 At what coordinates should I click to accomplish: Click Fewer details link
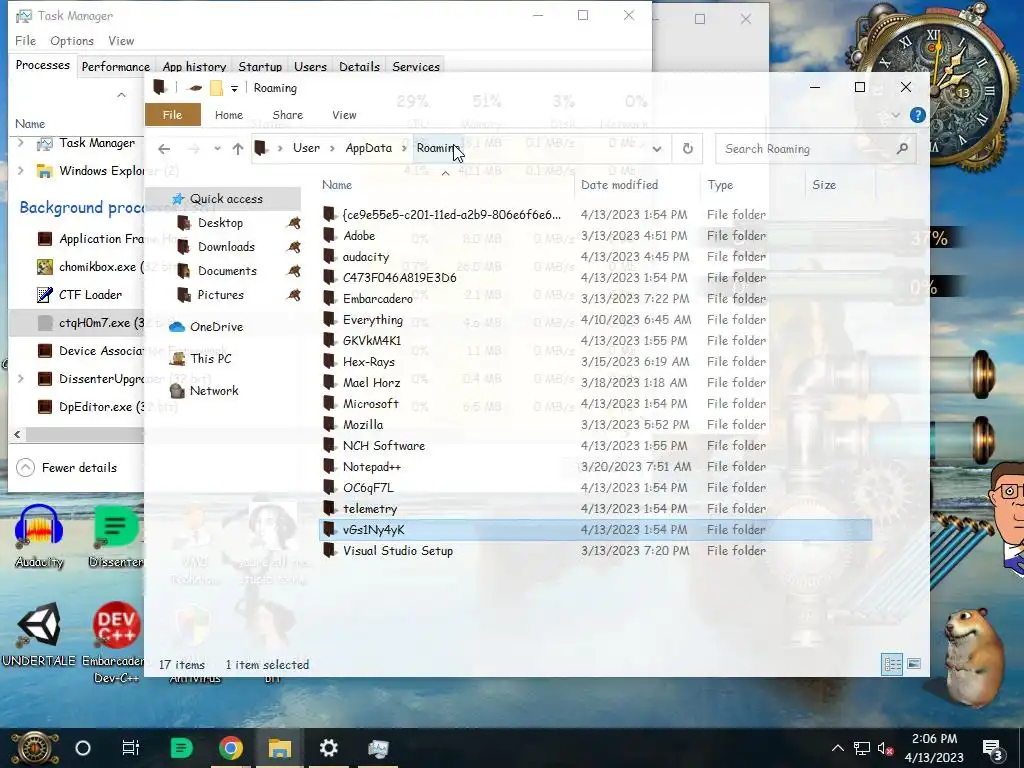click(x=79, y=468)
